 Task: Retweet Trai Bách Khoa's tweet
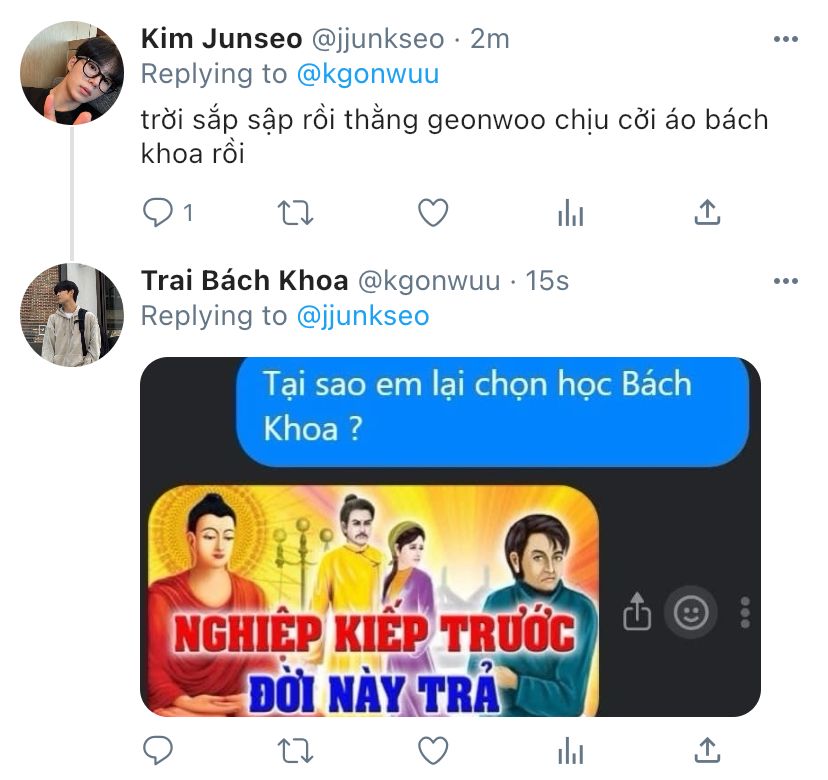pyautogui.click(x=295, y=750)
